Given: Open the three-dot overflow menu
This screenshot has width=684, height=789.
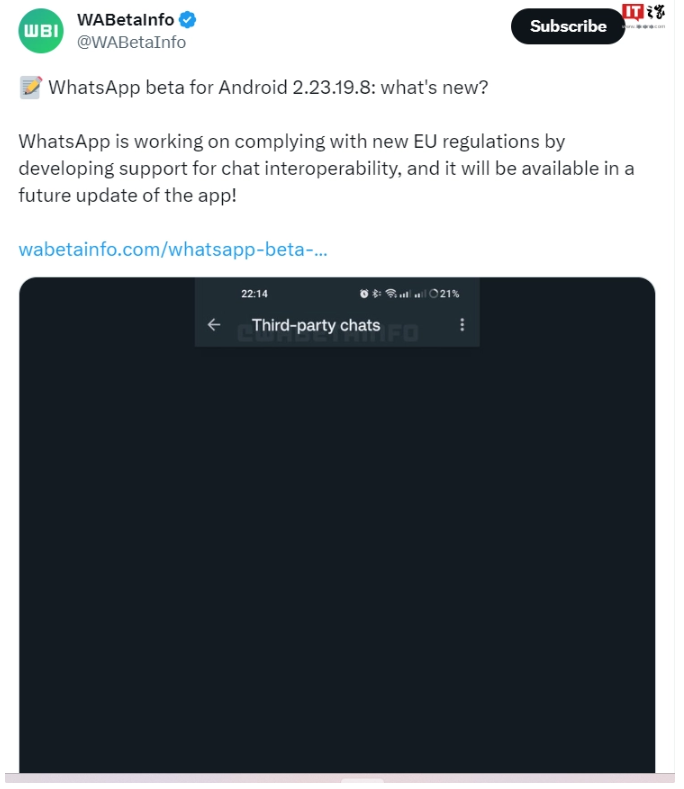Looking at the screenshot, I should tap(462, 325).
